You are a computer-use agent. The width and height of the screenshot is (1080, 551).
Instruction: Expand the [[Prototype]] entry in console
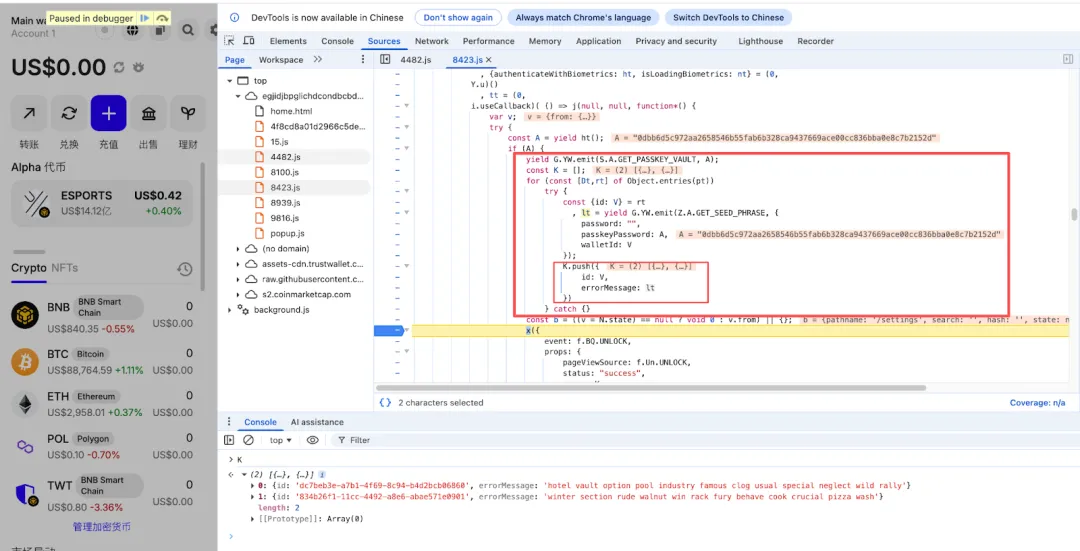253,519
